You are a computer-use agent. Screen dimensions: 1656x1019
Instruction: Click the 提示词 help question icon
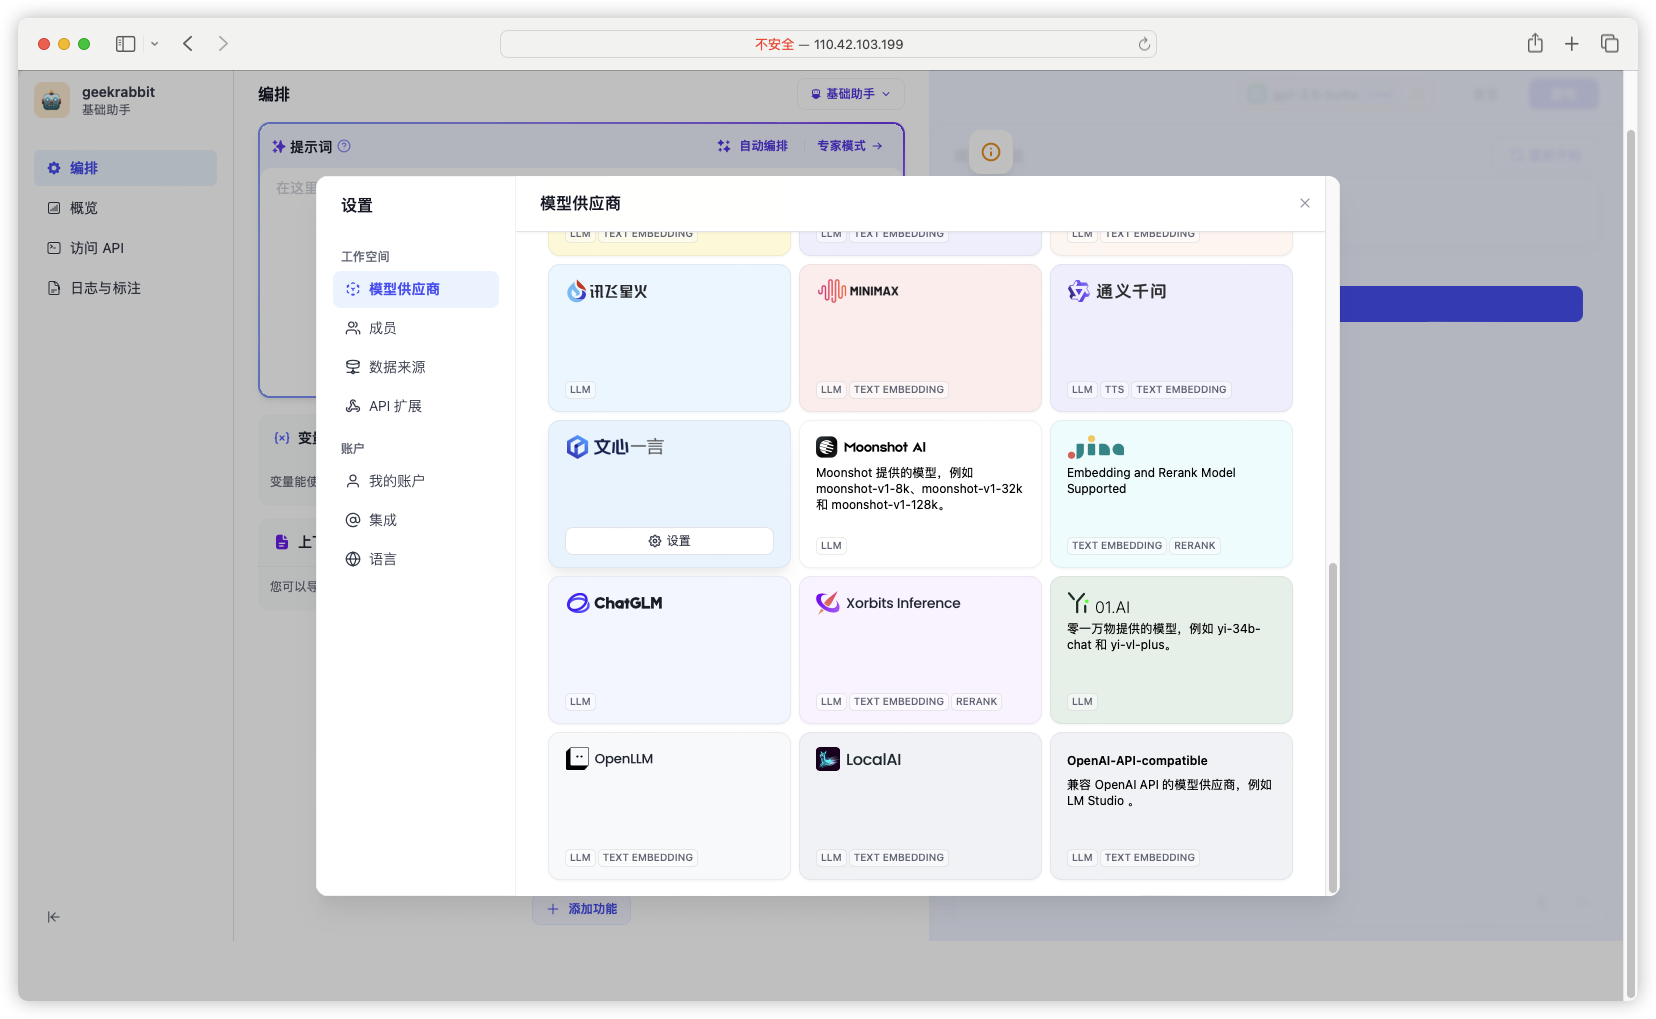tap(344, 146)
